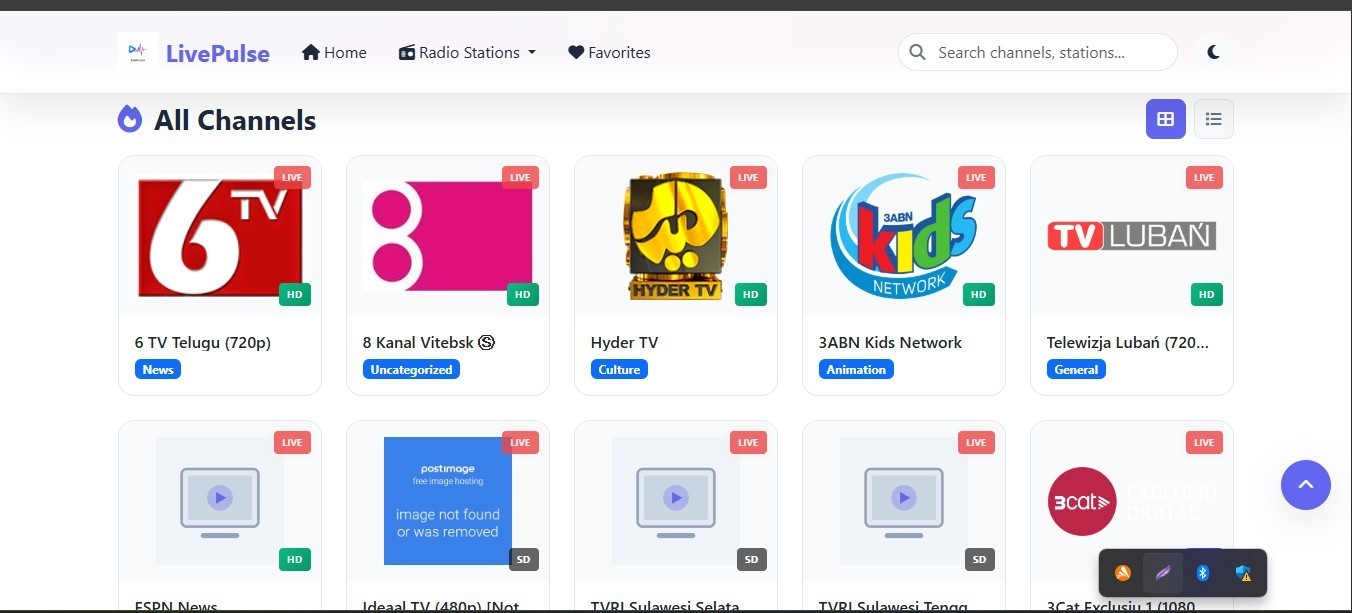Click the SD badge on TVRI Sulawesi Selatan
The height and width of the screenshot is (613, 1352).
coord(751,559)
